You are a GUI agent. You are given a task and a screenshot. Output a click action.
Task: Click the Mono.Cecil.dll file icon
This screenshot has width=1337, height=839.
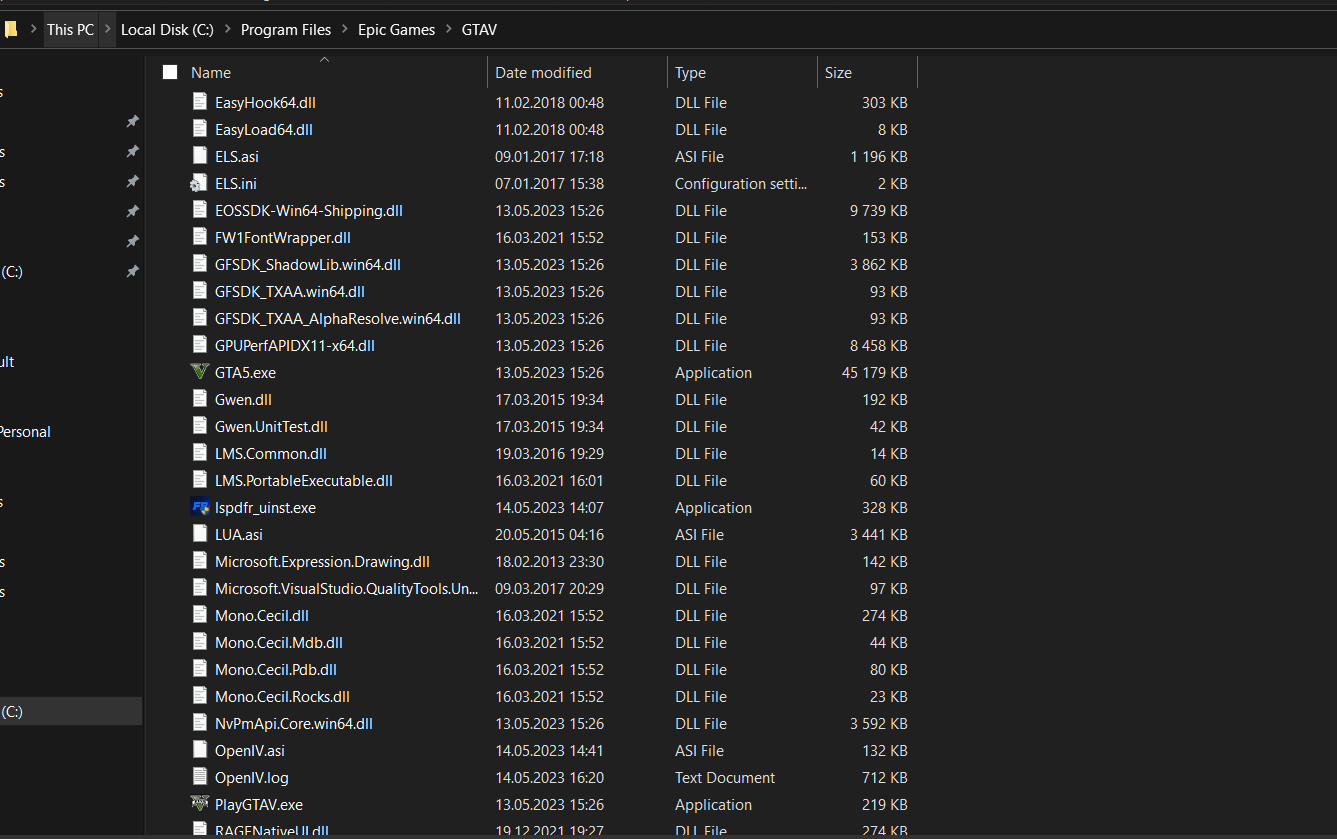pos(199,615)
